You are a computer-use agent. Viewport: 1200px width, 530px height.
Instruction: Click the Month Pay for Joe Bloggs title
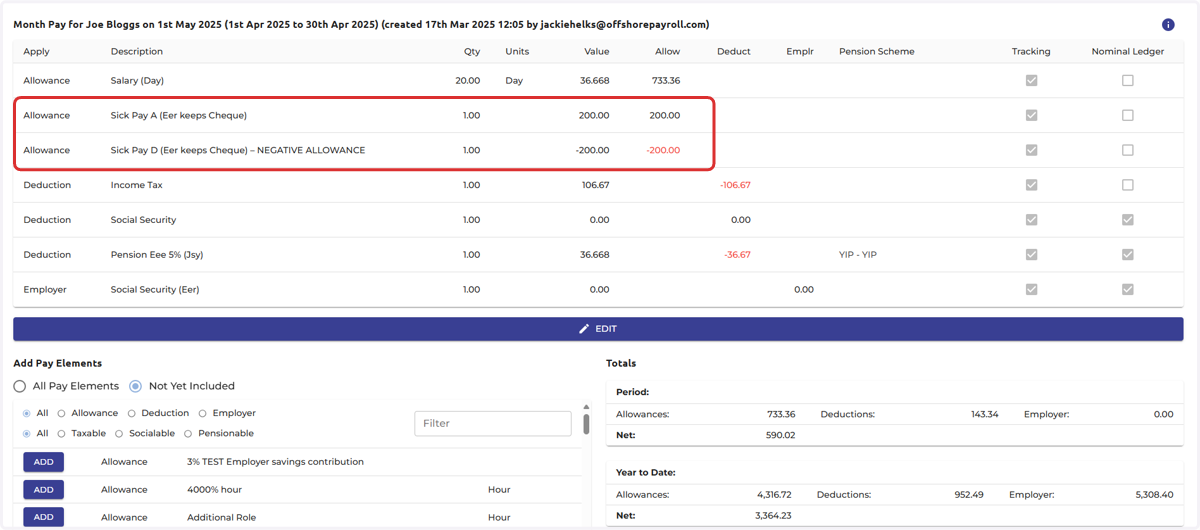pos(361,24)
